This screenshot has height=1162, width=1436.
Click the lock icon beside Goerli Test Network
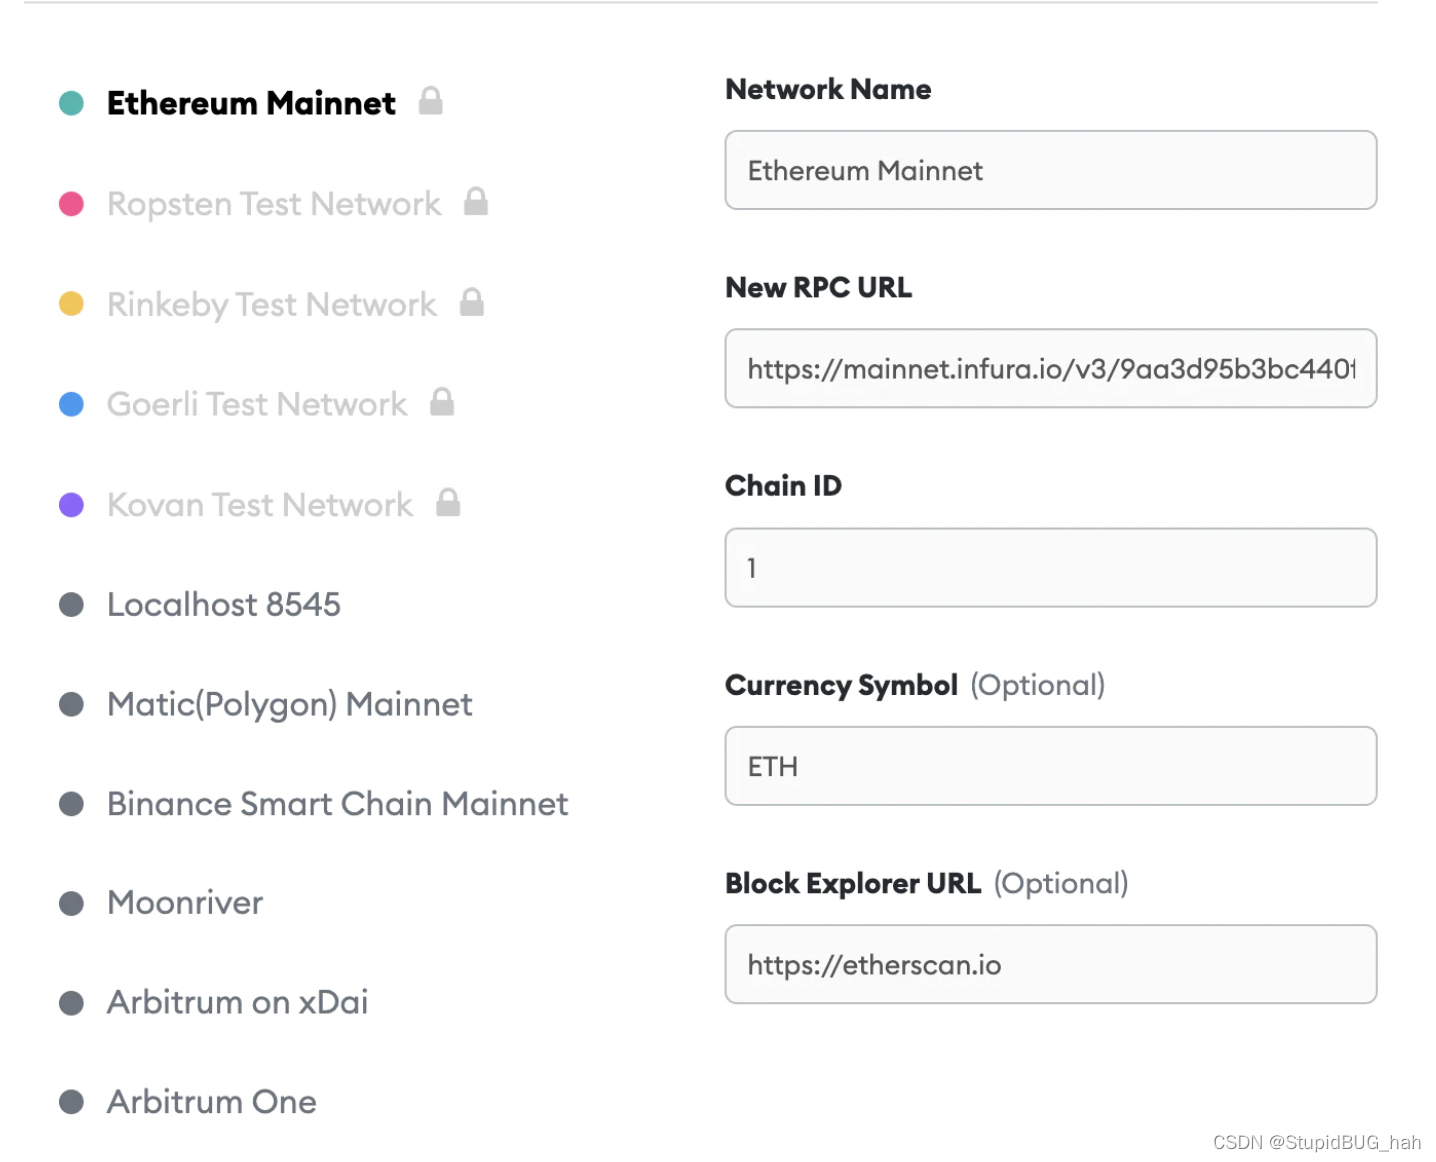click(443, 403)
